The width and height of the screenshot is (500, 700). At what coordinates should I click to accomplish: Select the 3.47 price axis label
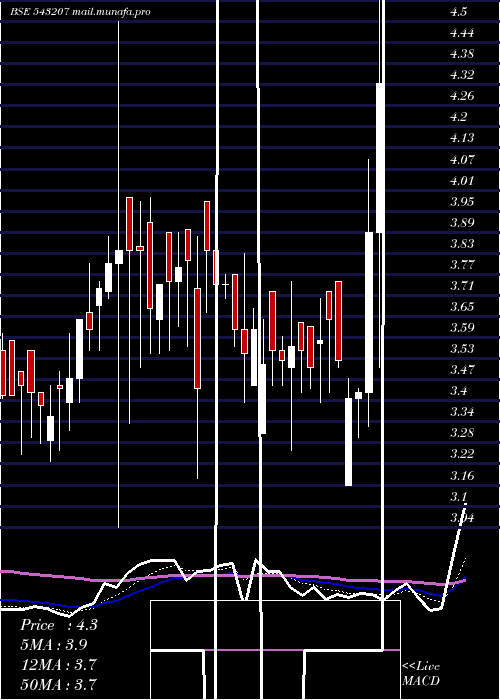pyautogui.click(x=462, y=370)
